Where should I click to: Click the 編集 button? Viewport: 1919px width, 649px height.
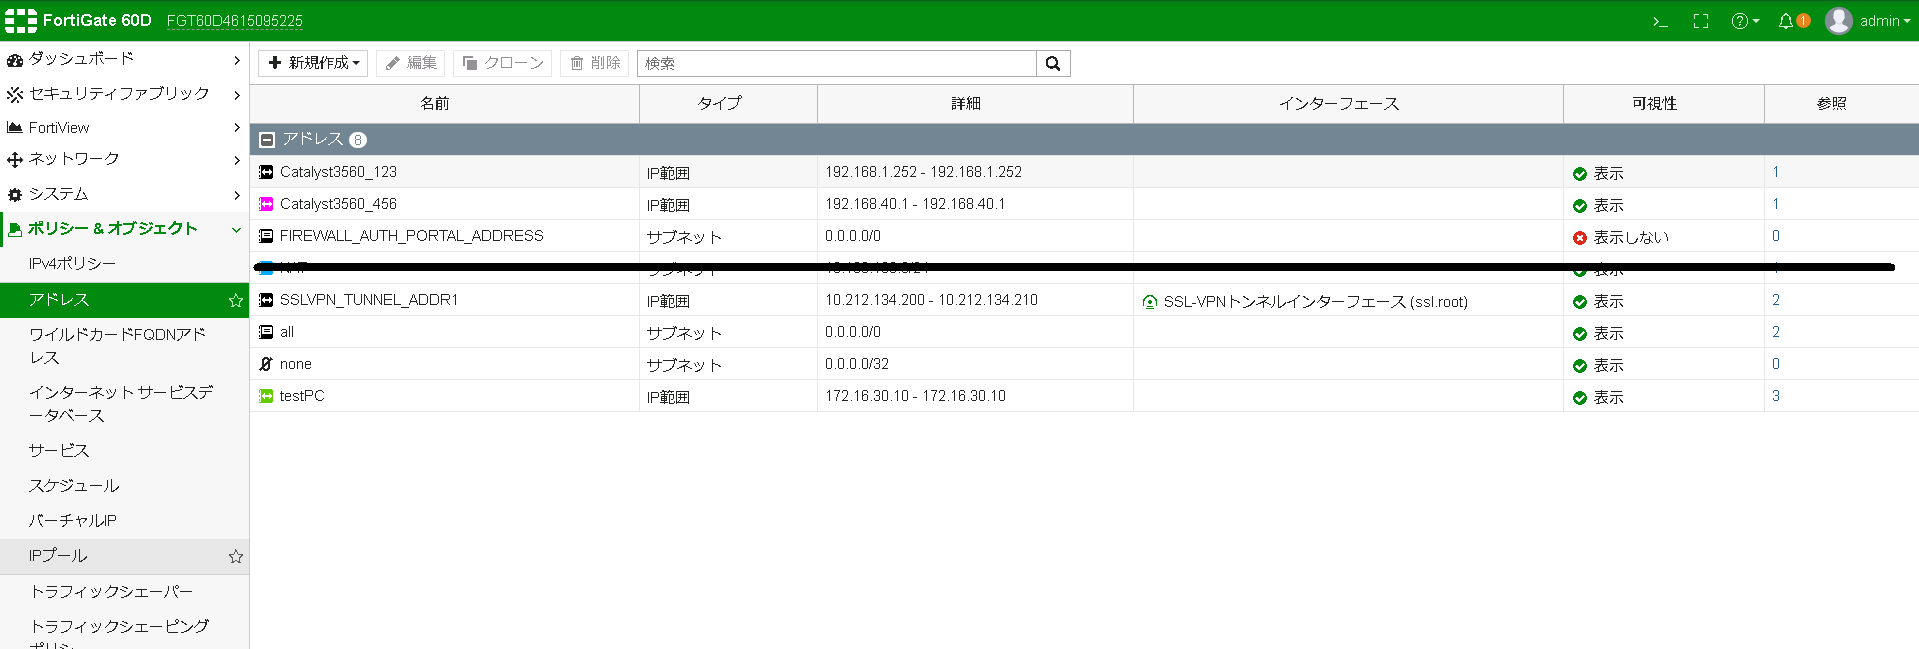click(x=411, y=63)
